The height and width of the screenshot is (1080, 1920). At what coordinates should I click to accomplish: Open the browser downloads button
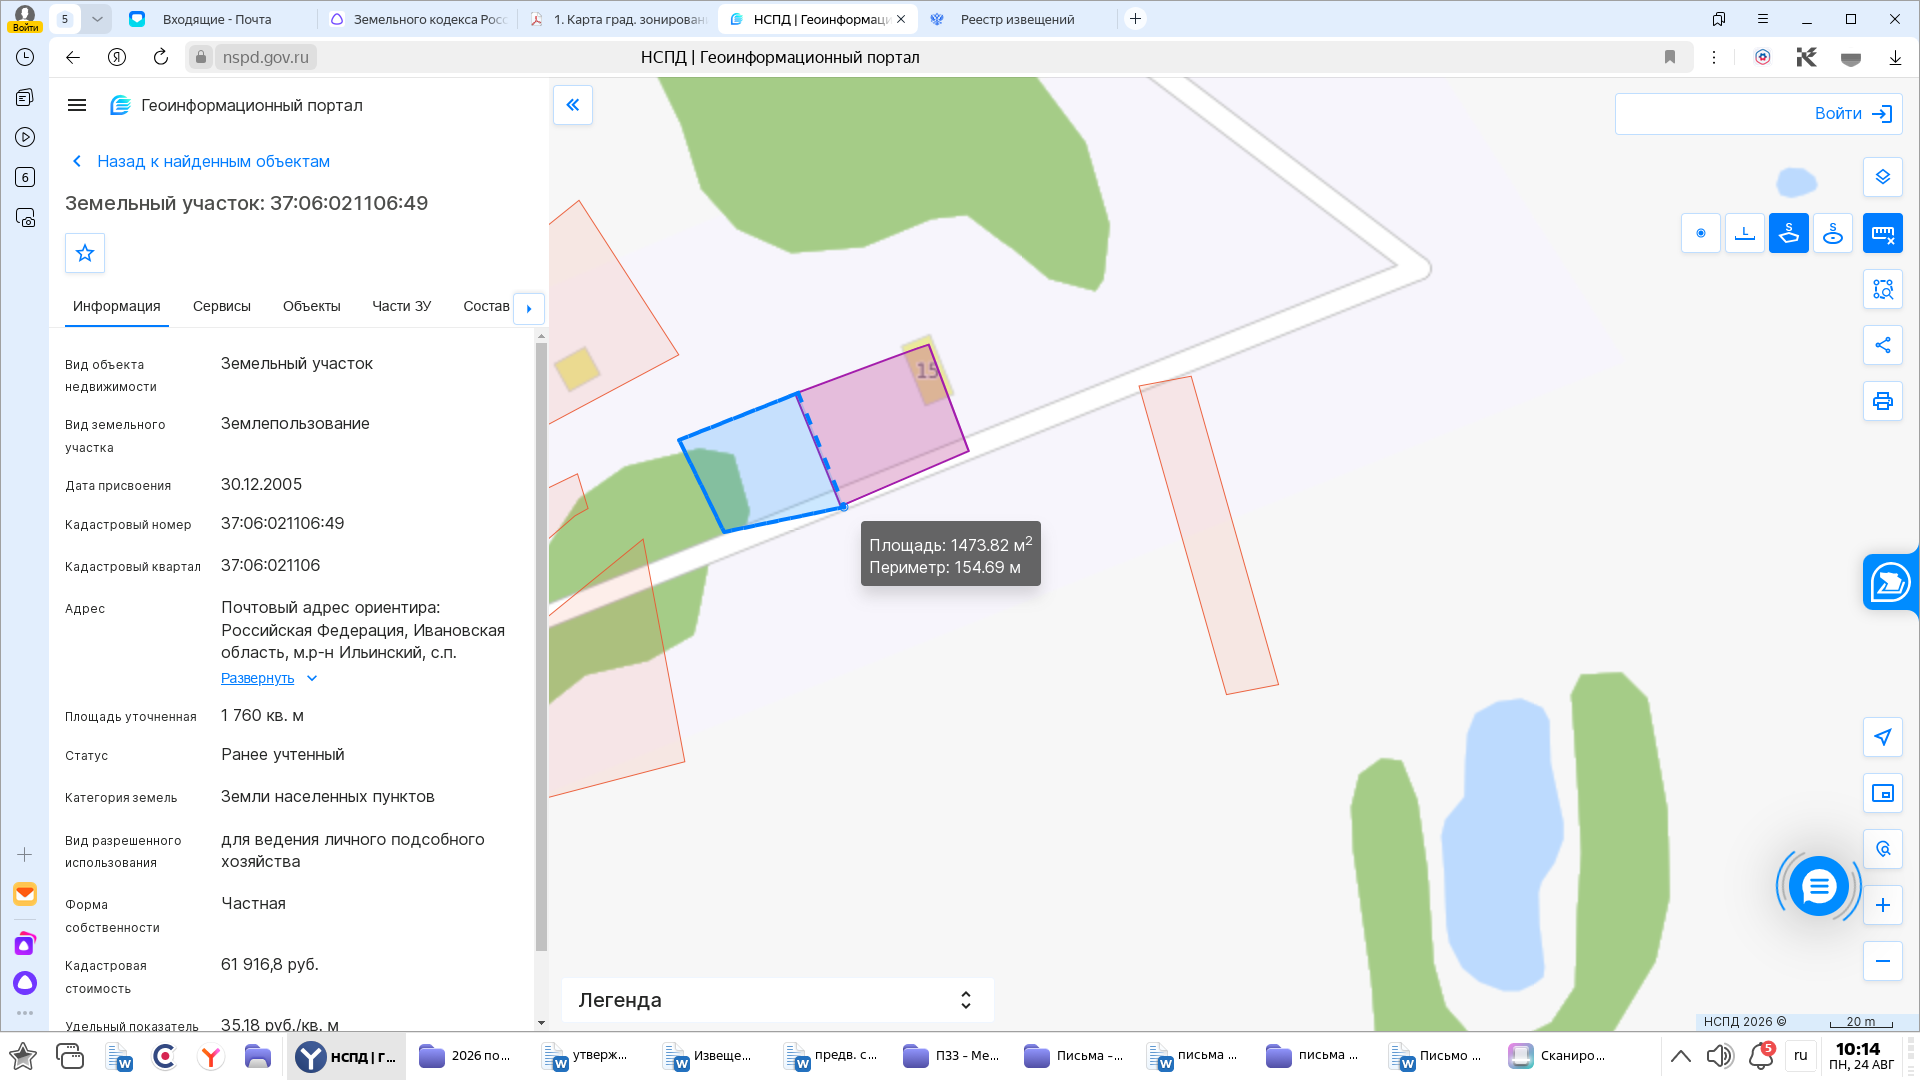click(1895, 57)
